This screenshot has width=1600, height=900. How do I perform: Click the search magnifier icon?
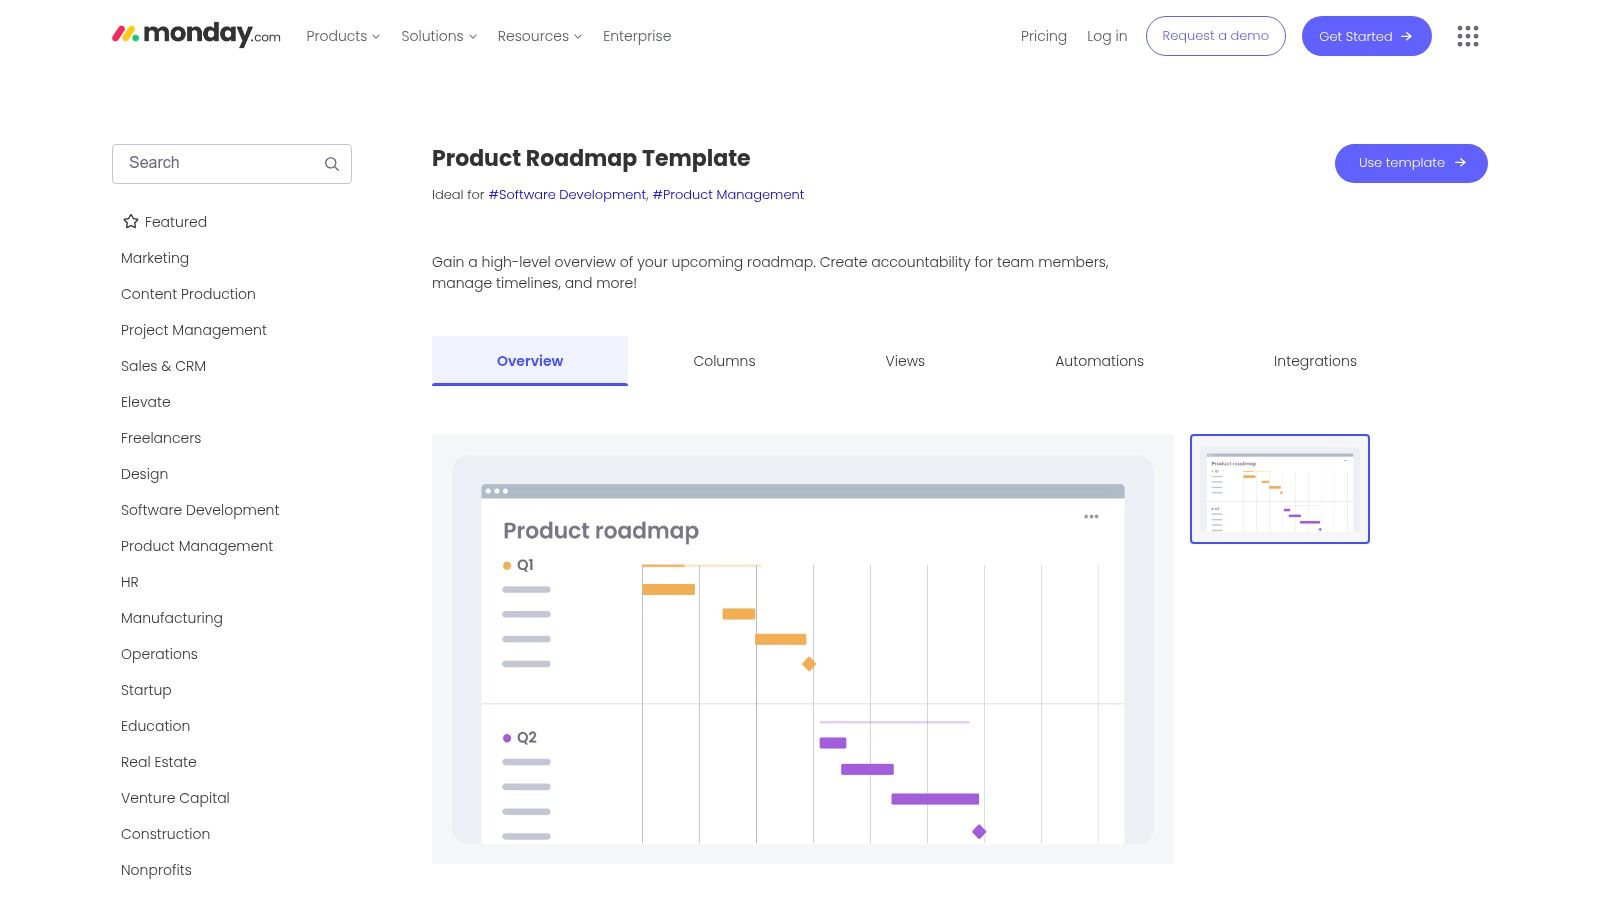tap(331, 163)
